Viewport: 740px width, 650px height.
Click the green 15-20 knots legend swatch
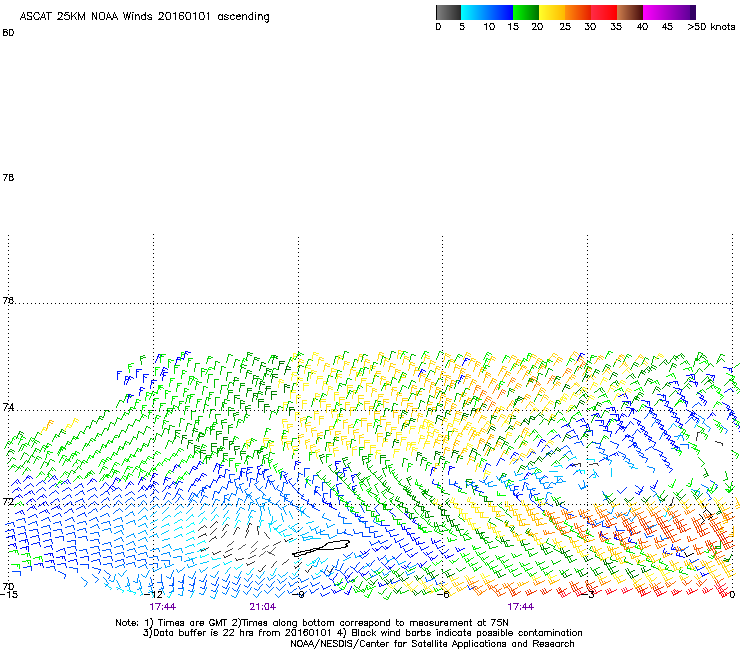point(526,12)
